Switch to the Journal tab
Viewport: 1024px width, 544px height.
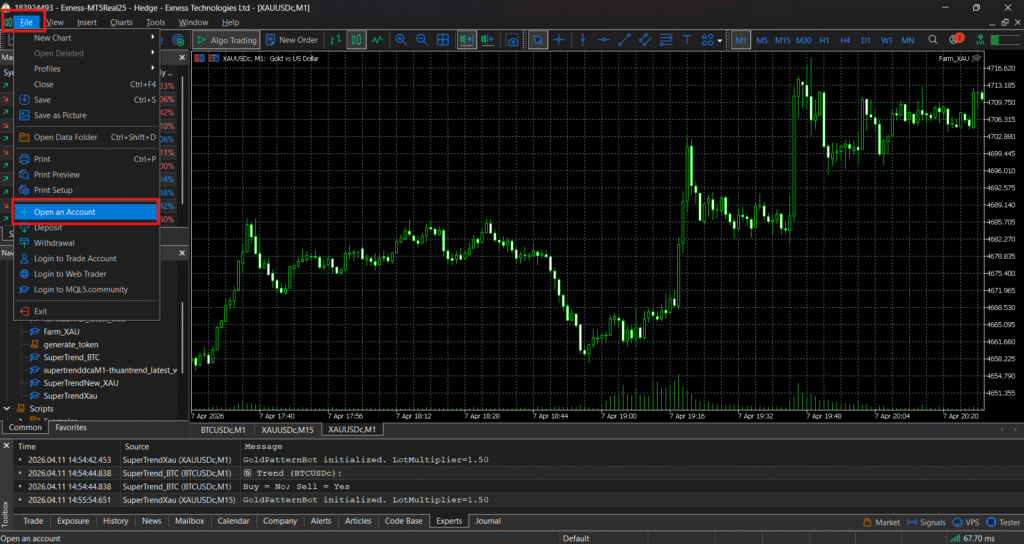[x=488, y=521]
